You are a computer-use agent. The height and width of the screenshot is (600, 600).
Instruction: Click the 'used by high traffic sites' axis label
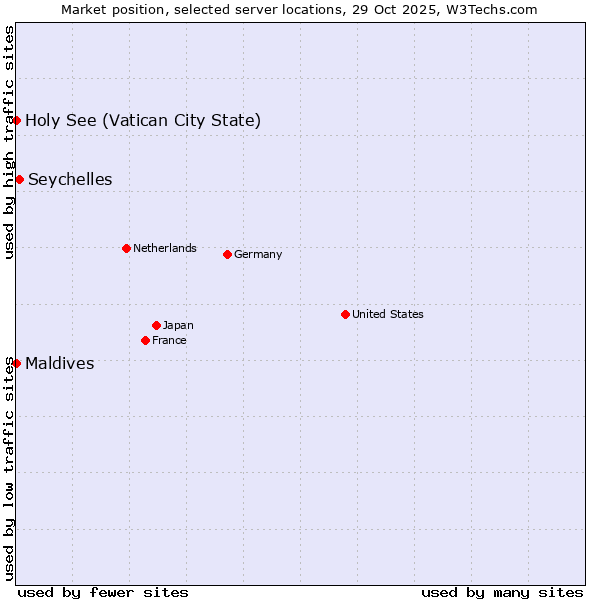[9, 142]
